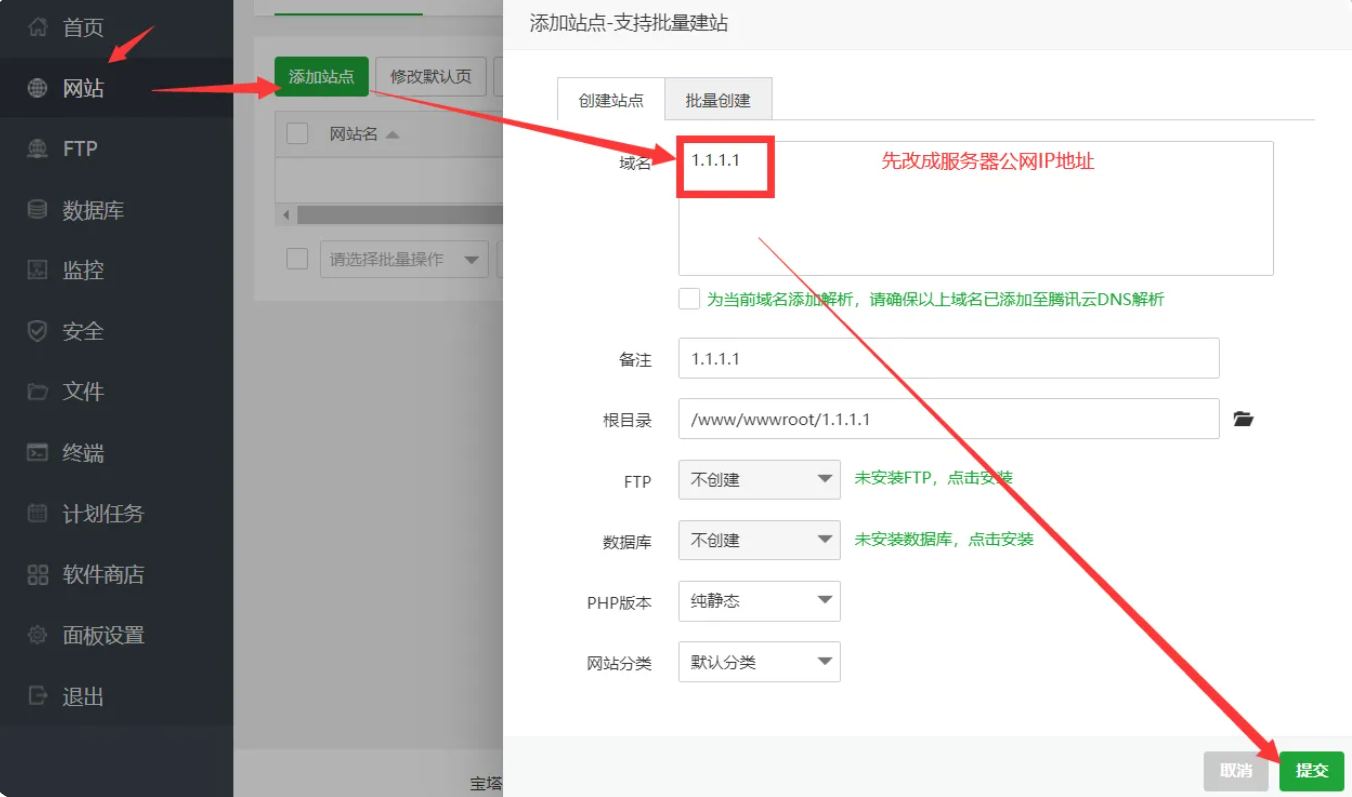Screen dimensions: 1352x797
Task: Click the home icon beside 首页
Action: tap(38, 27)
